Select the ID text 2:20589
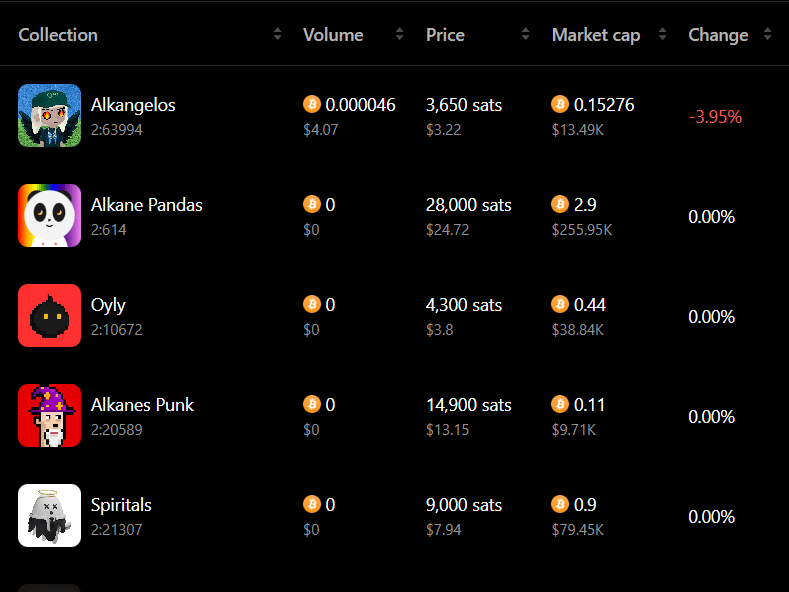Screen dimensions: 789x592 (116, 430)
